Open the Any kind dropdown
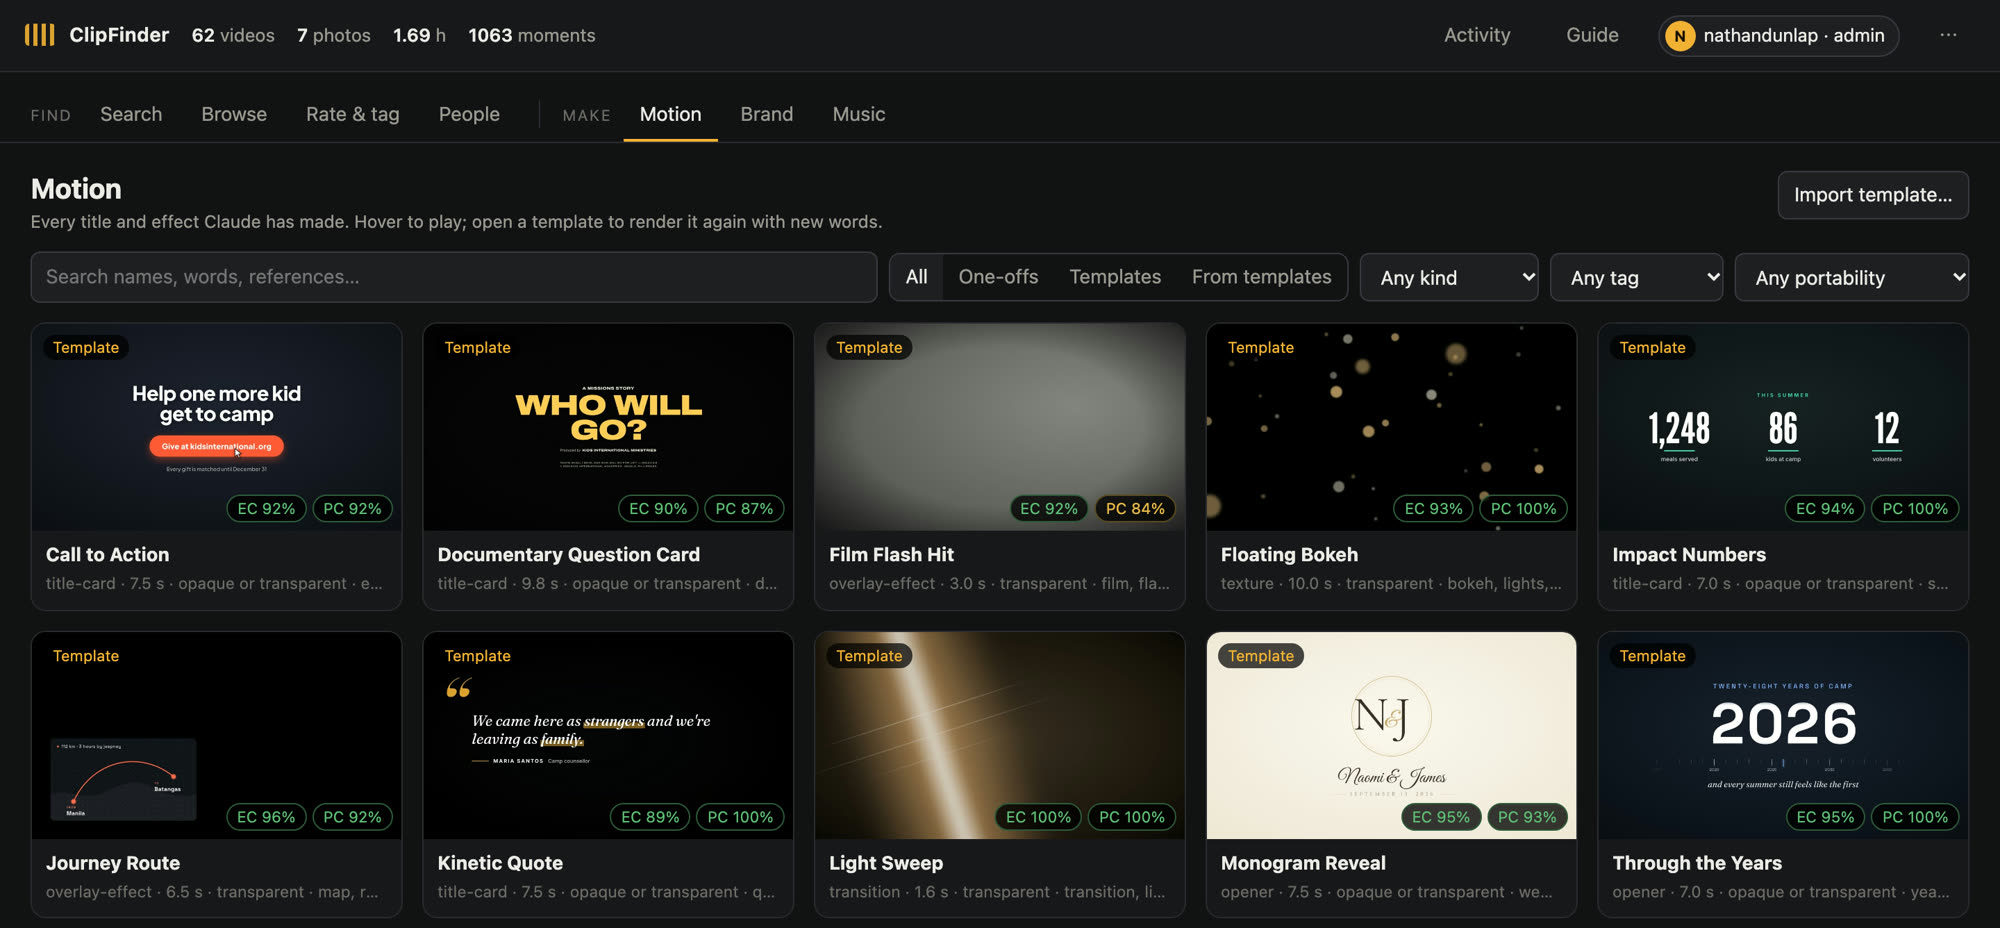The height and width of the screenshot is (928, 2000). (1449, 278)
